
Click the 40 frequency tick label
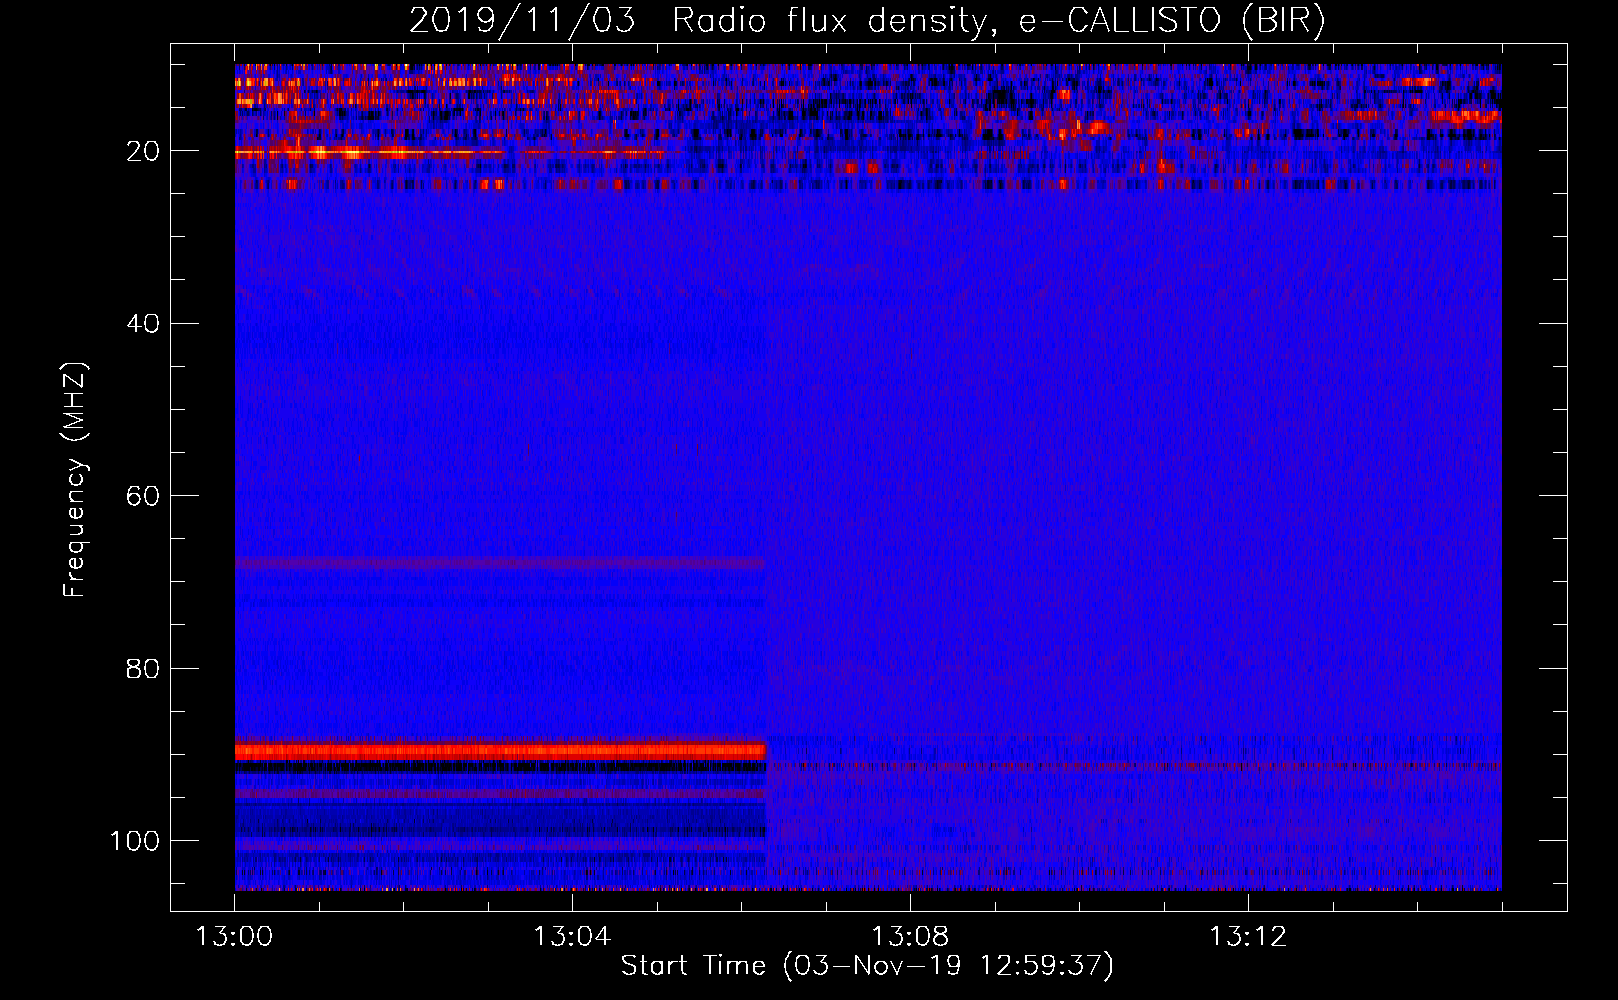(143, 324)
